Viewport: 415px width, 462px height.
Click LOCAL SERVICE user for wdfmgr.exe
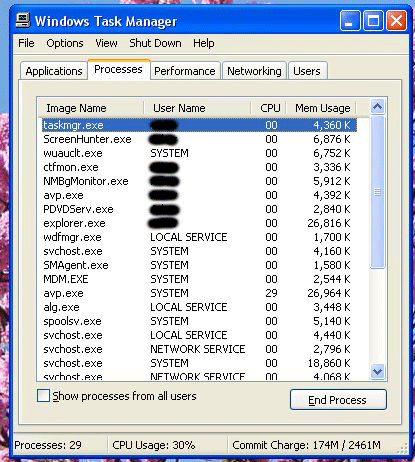[x=189, y=237]
